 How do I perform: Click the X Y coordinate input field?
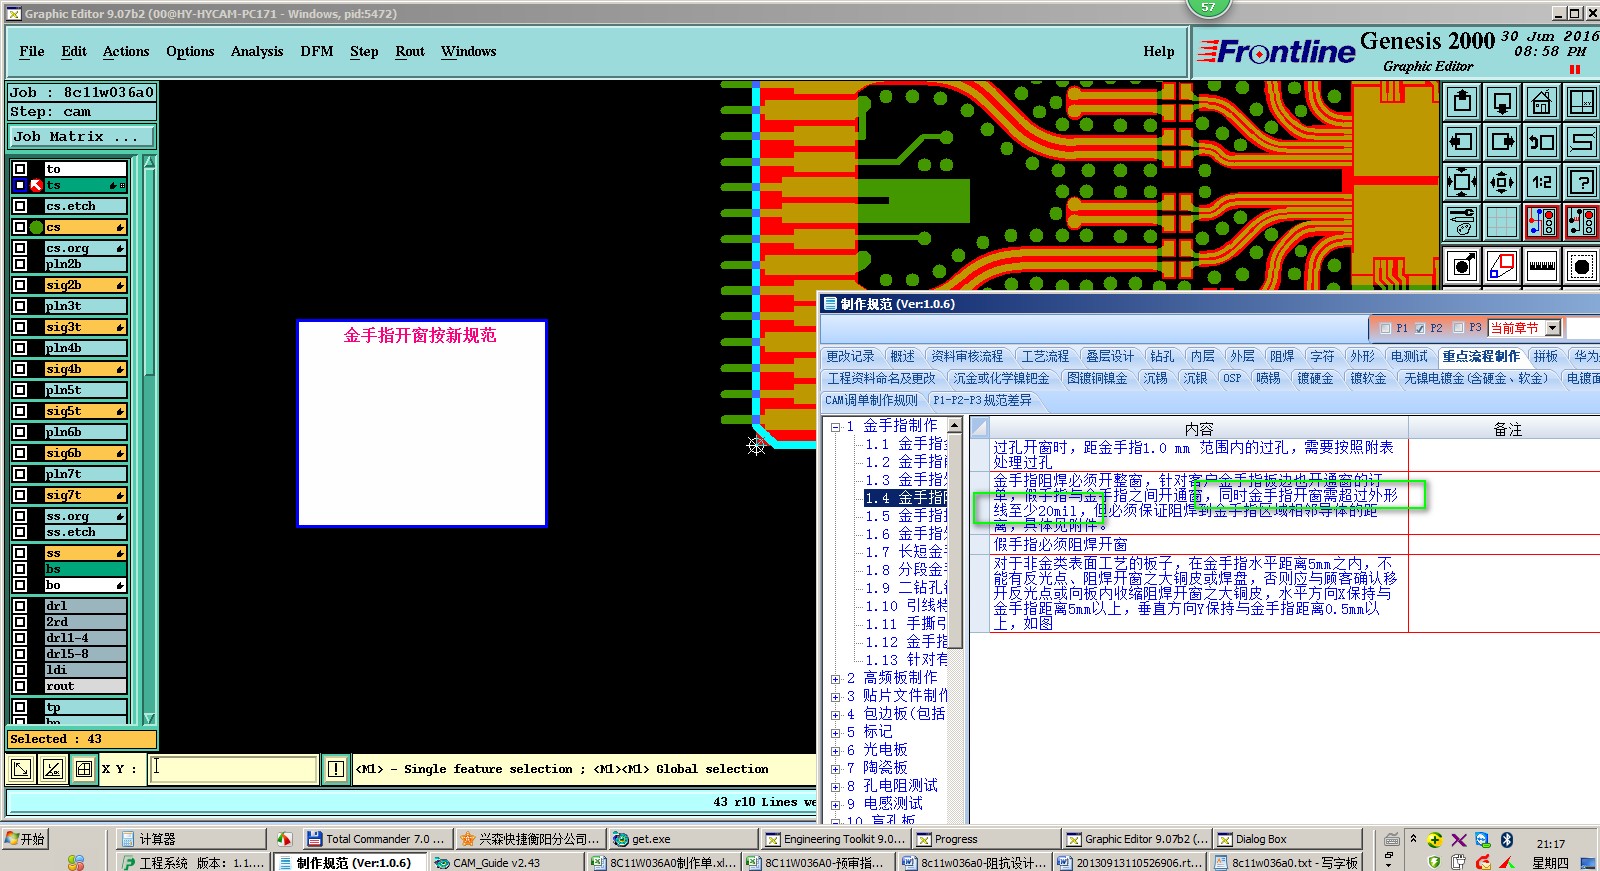(233, 769)
